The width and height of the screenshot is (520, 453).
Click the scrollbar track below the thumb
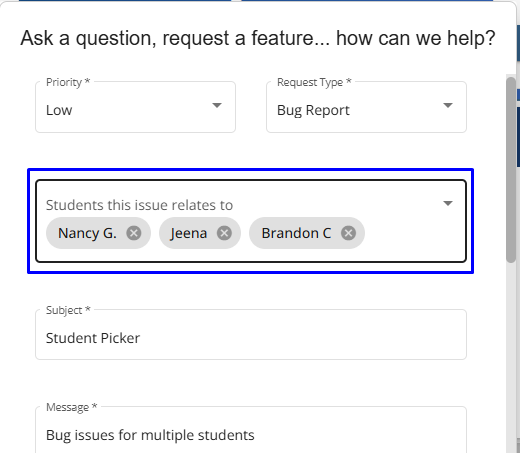coord(511,358)
